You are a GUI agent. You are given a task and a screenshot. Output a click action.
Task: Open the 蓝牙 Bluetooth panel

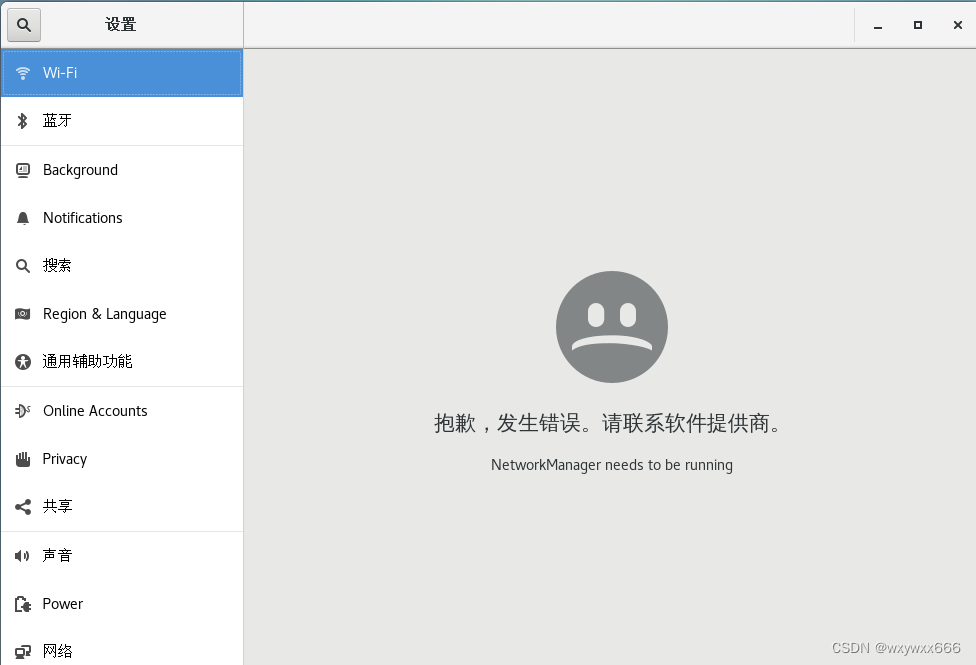(x=122, y=121)
